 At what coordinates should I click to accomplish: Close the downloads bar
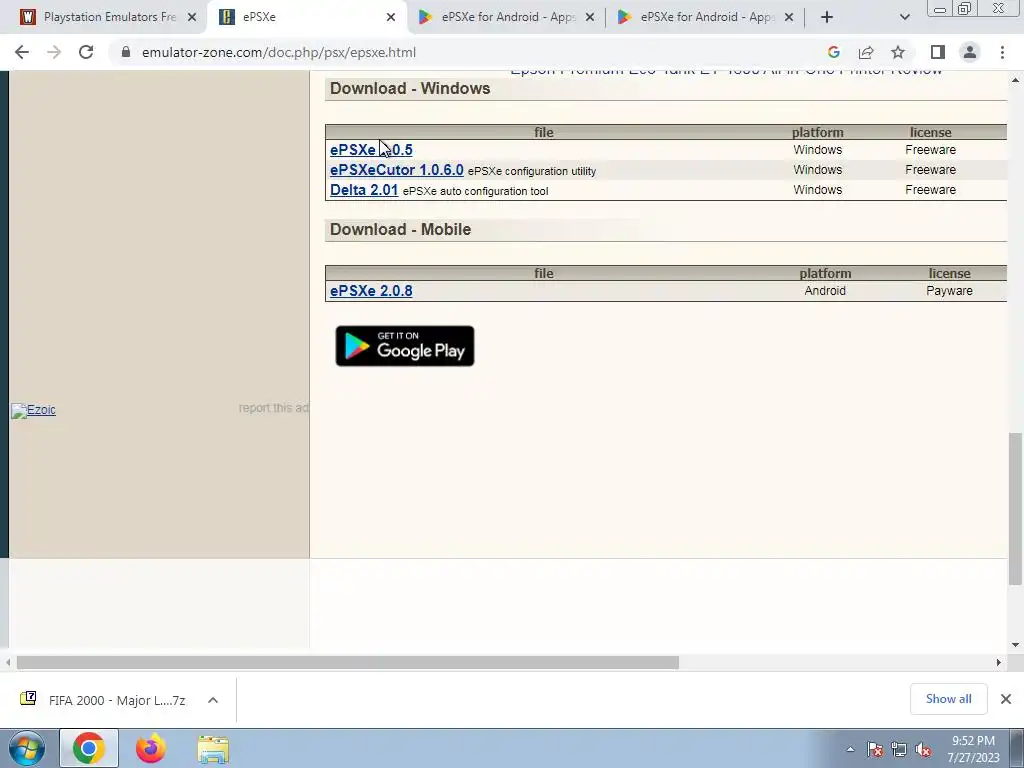[x=1006, y=699]
